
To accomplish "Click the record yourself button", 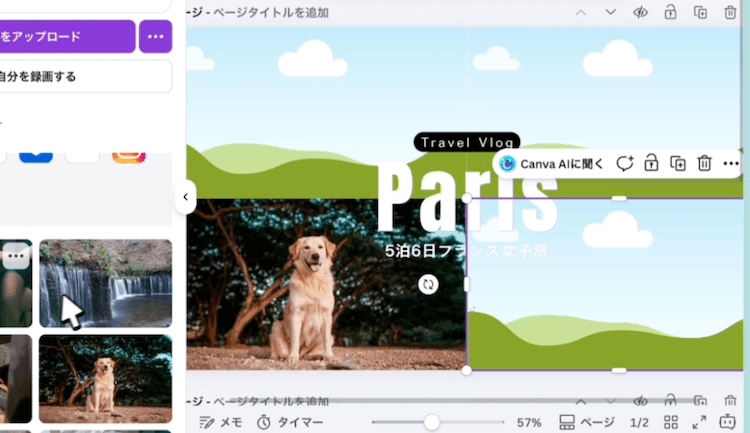I will pos(85,77).
